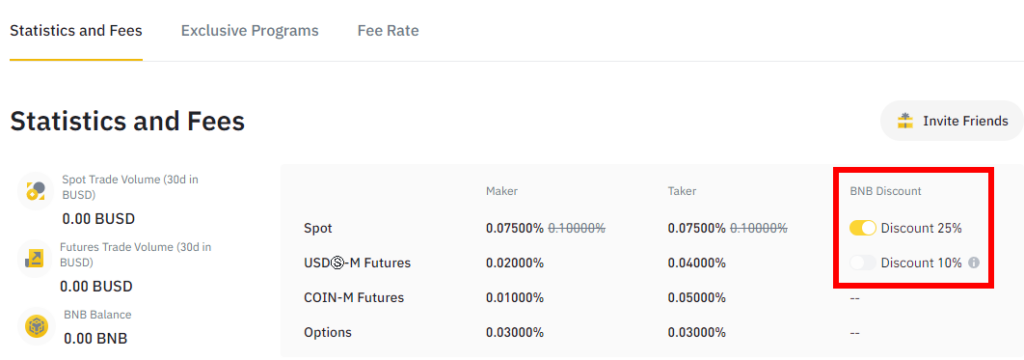The width and height of the screenshot is (1024, 360).
Task: Click the BNB Balance label
Action: [97, 314]
